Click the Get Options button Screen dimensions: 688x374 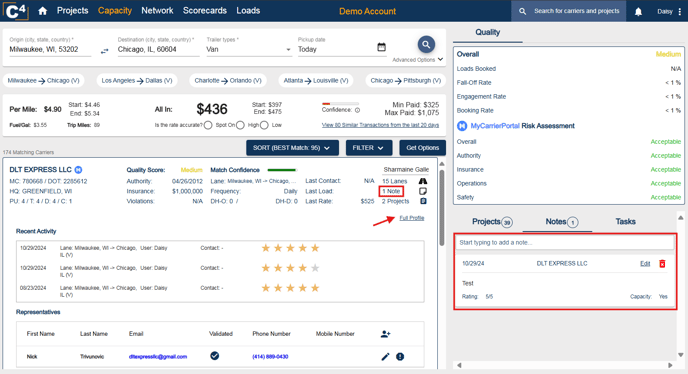coord(422,148)
